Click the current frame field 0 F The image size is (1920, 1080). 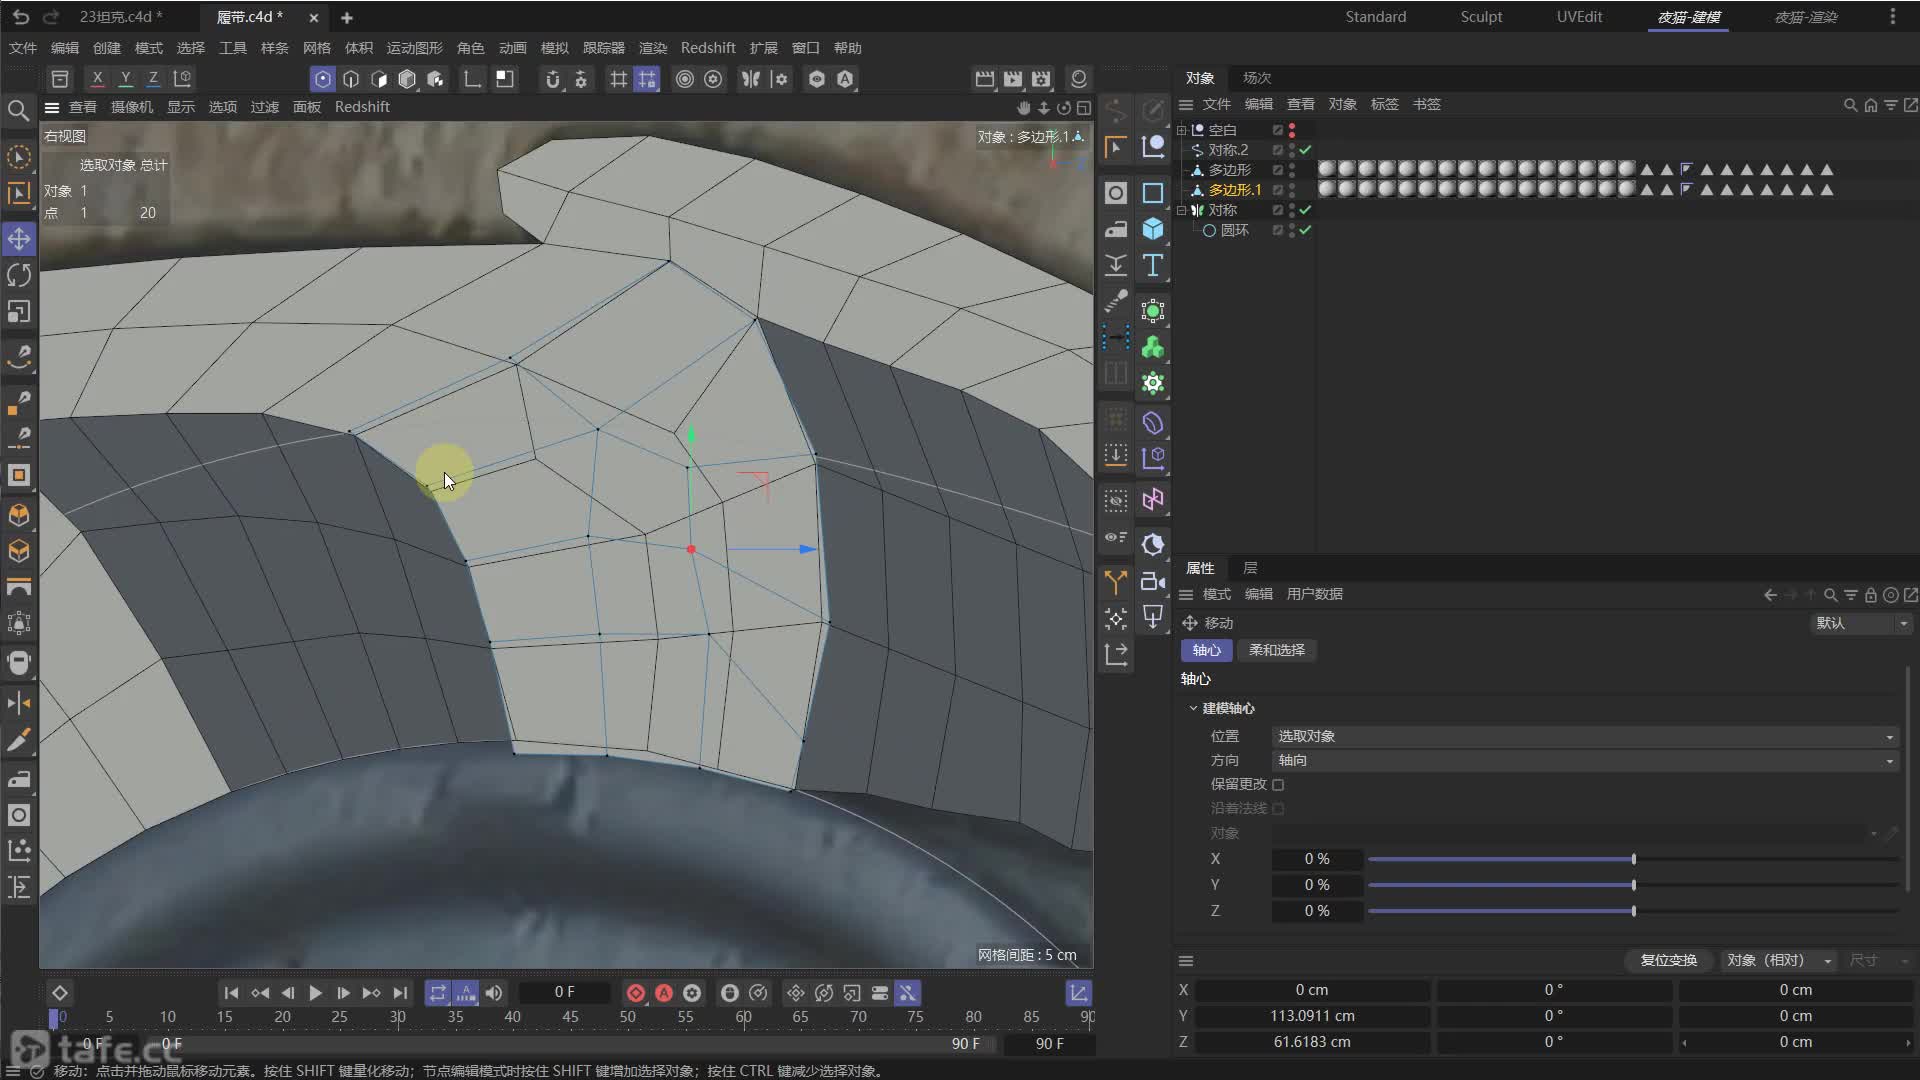point(565,992)
